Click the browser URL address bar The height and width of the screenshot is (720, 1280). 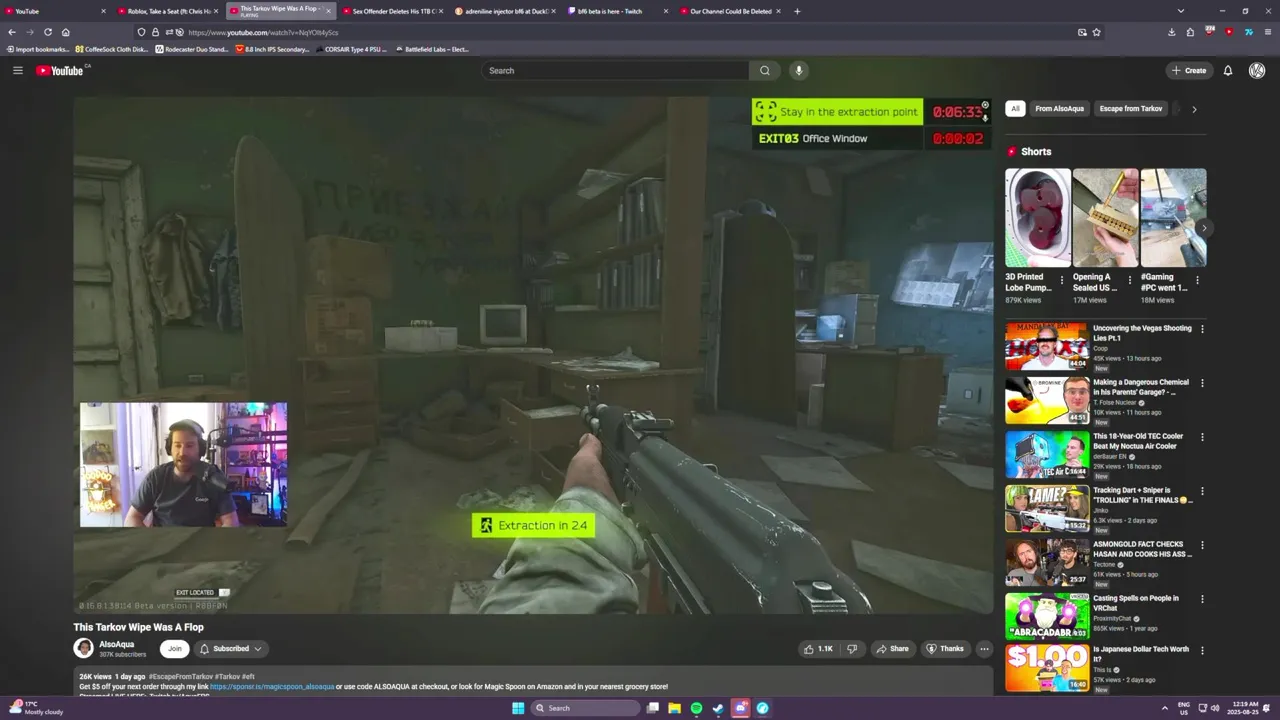(x=600, y=32)
